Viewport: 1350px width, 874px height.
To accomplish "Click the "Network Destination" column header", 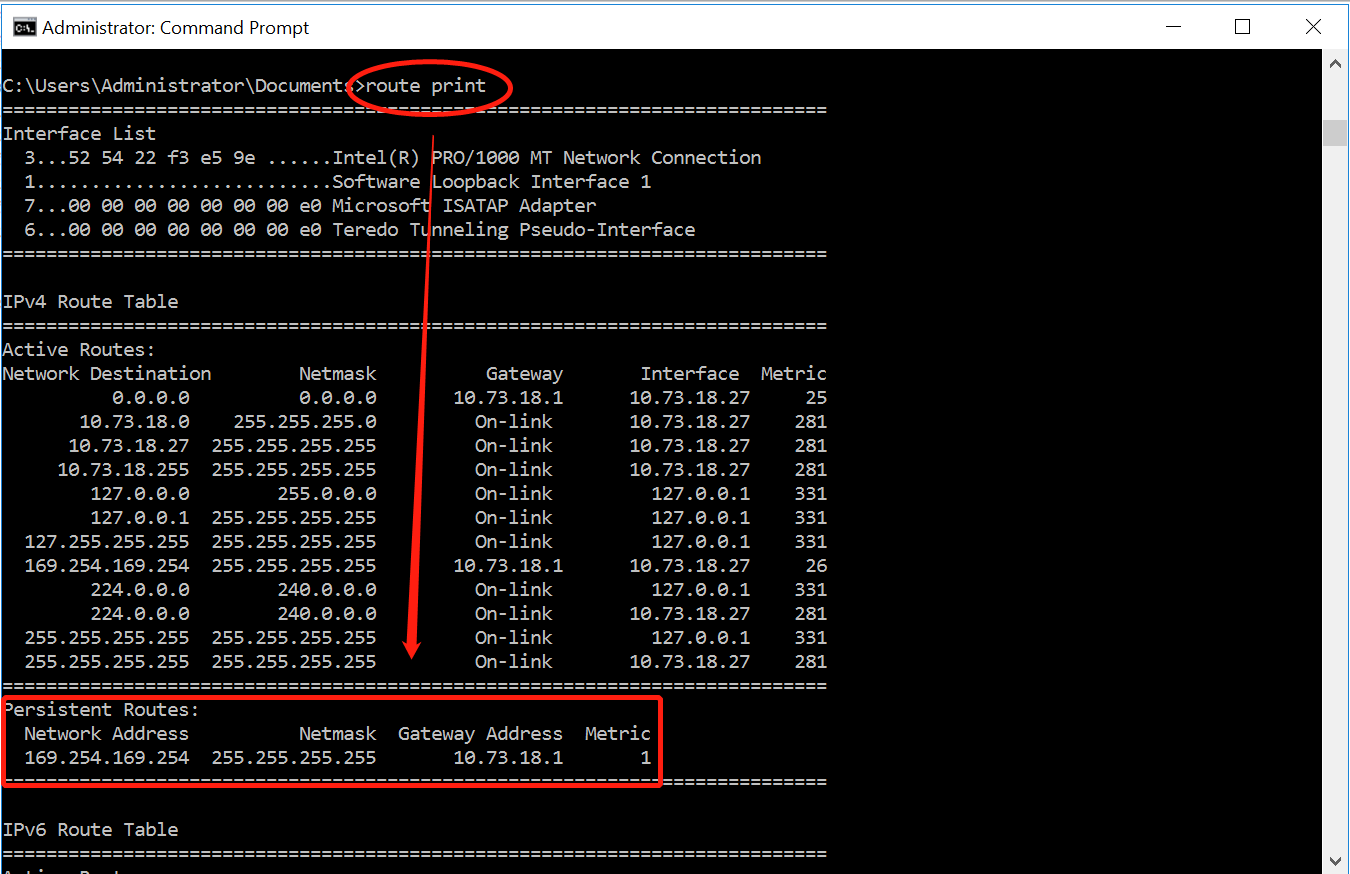I will [107, 374].
